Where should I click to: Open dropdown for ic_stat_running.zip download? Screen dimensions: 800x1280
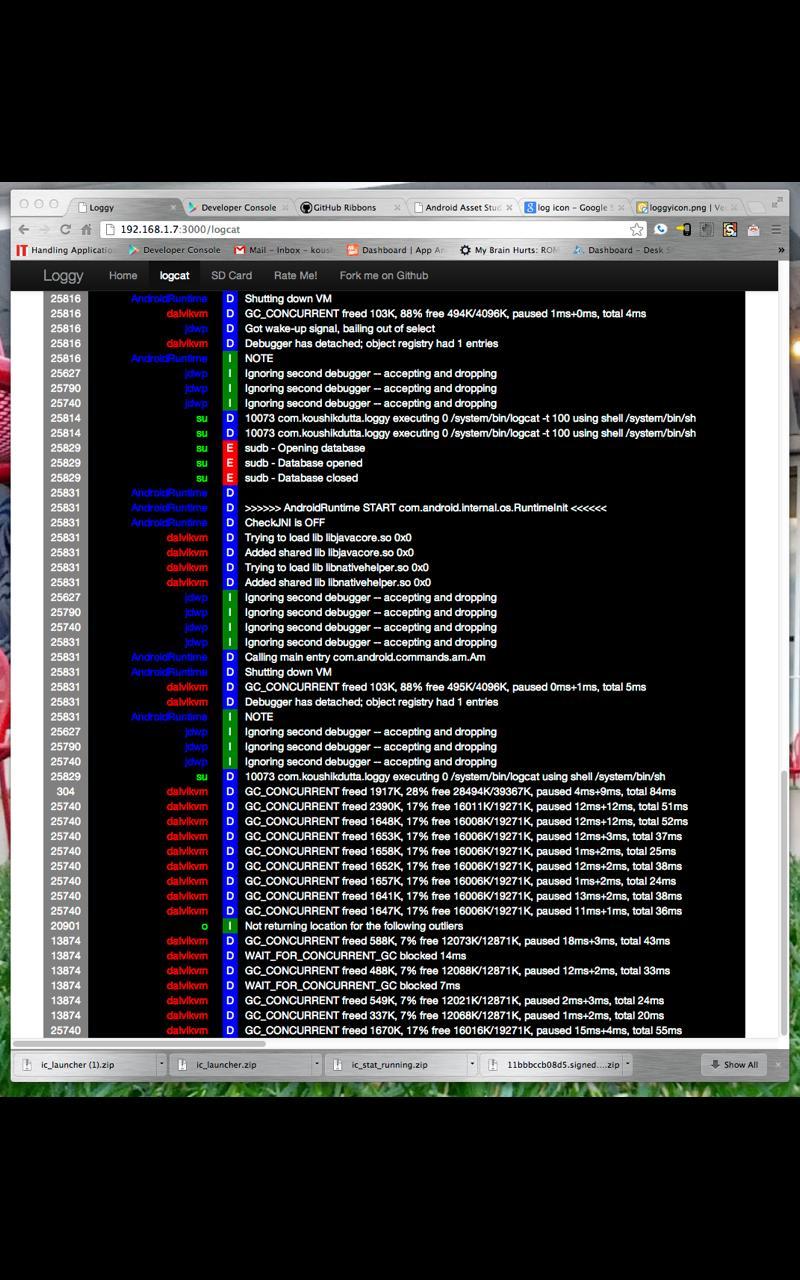pyautogui.click(x=471, y=1064)
